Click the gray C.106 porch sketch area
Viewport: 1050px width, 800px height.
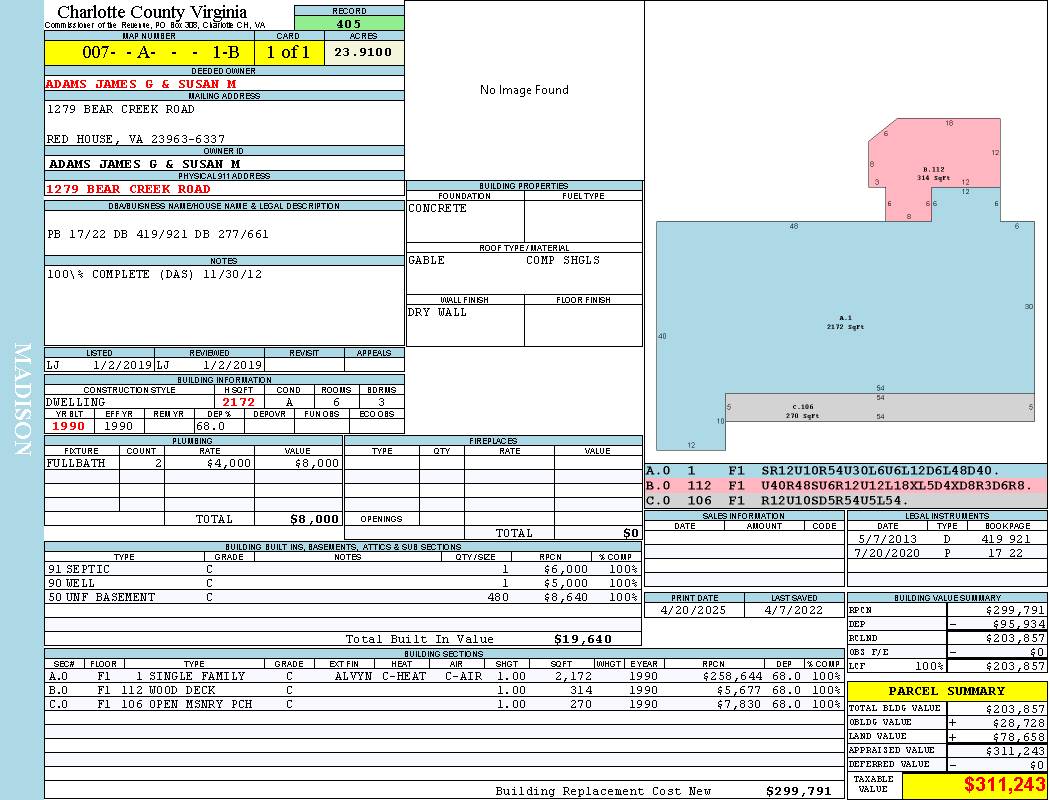(881, 408)
